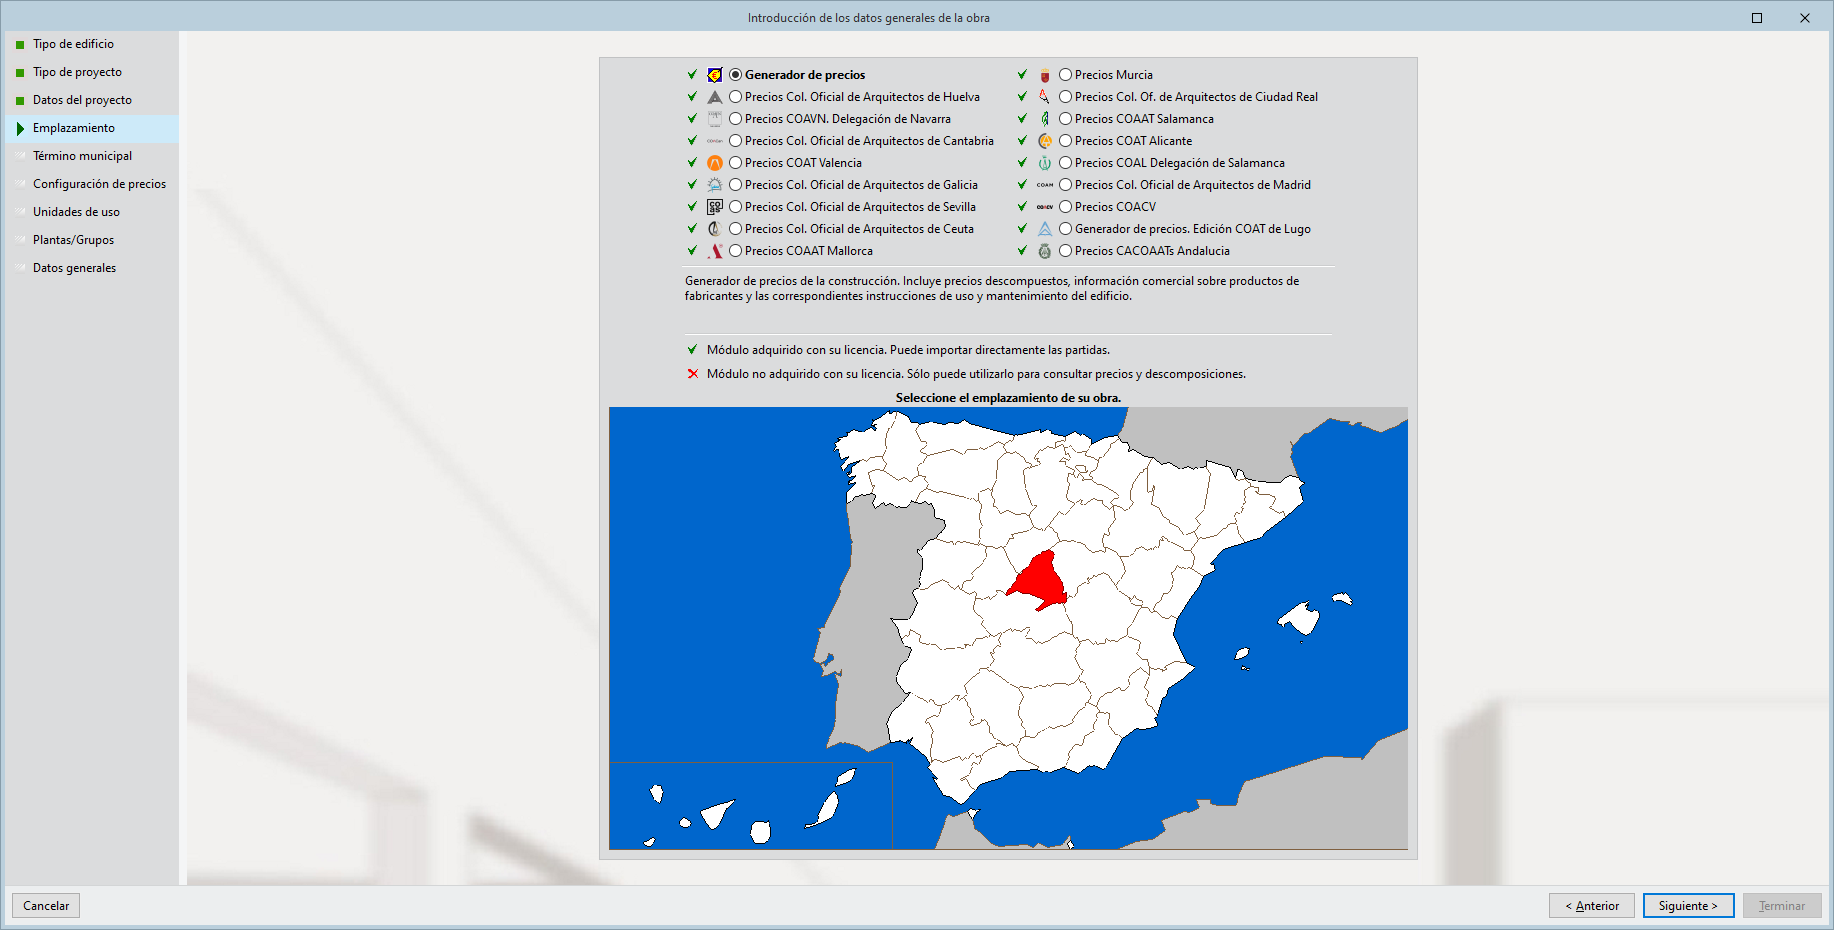Image resolution: width=1834 pixels, height=930 pixels.
Task: Click the Galicia architects logo icon
Action: coord(715,185)
